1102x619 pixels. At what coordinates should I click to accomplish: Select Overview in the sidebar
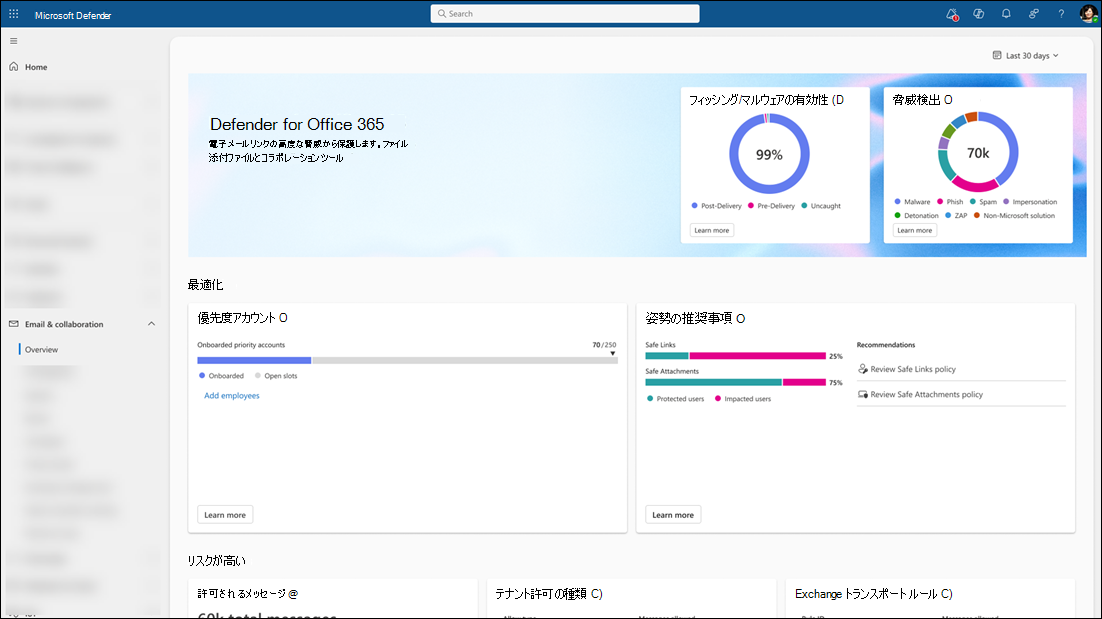pos(42,350)
